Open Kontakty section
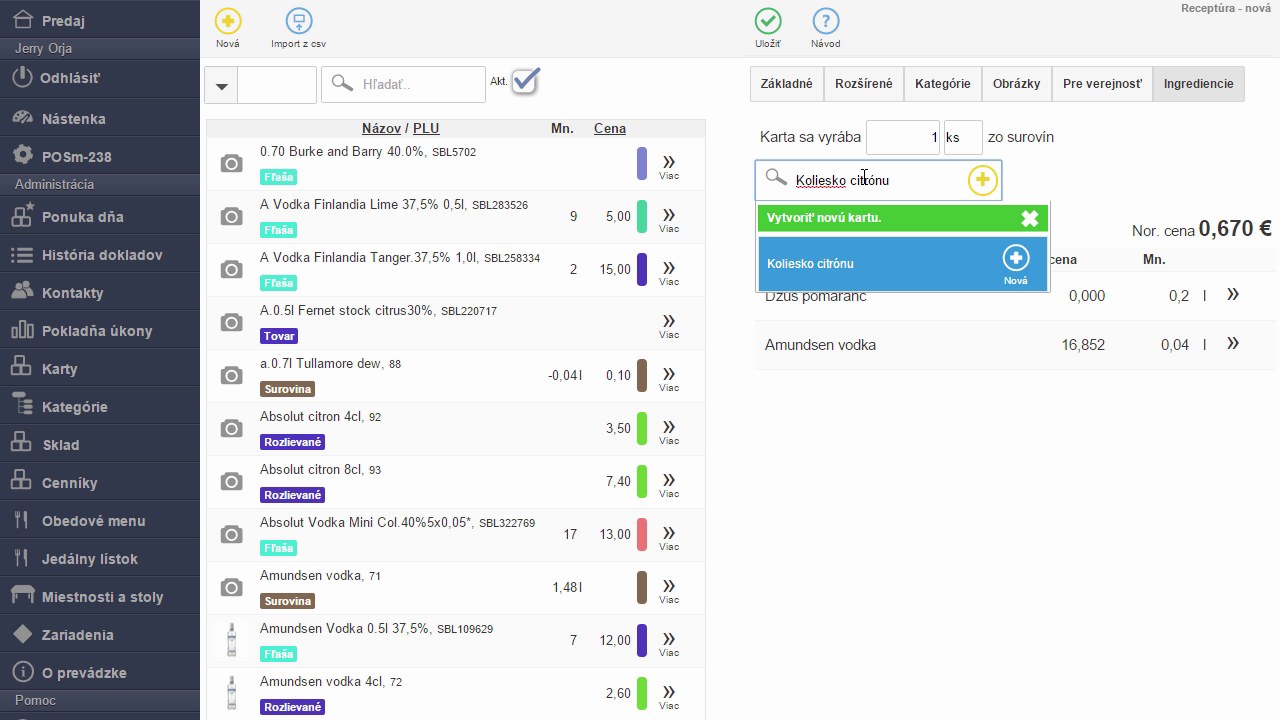Viewport: 1280px width, 720px height. [100, 293]
